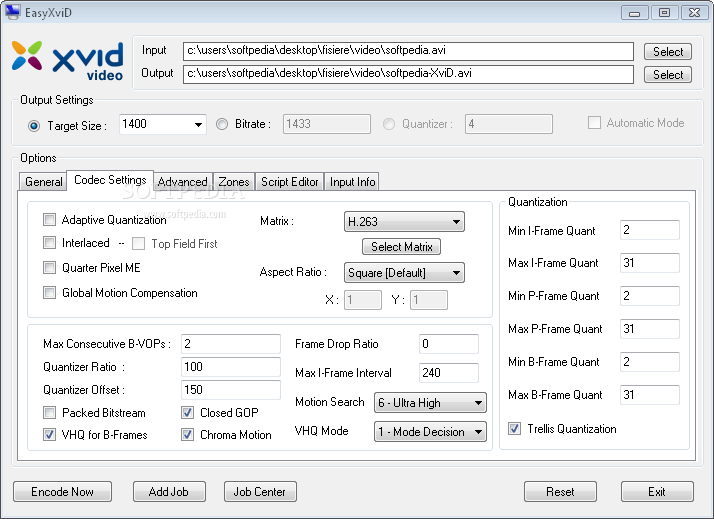Toggle Adaptive Quantization checkbox
The image size is (714, 519).
pos(49,219)
